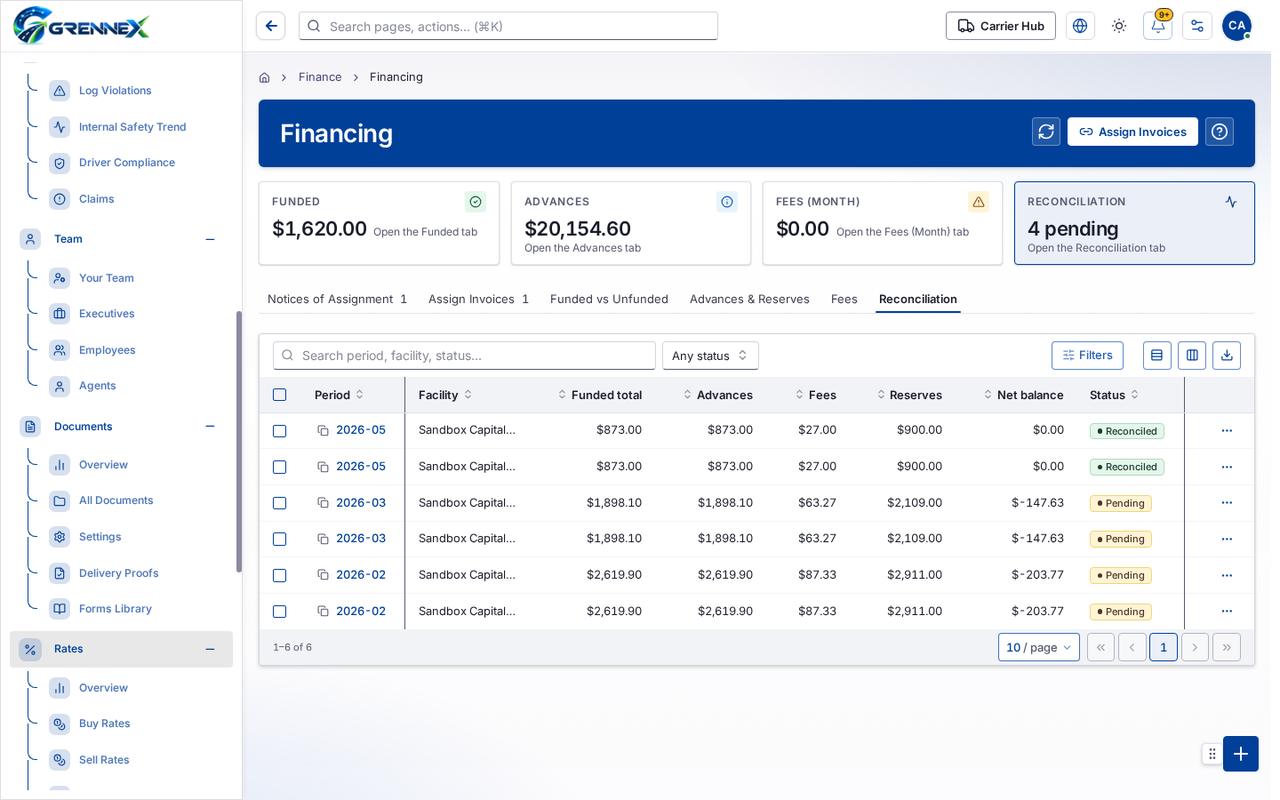Click the Finance breadcrumb link
Screen dimensions: 1280x800
pos(320,77)
